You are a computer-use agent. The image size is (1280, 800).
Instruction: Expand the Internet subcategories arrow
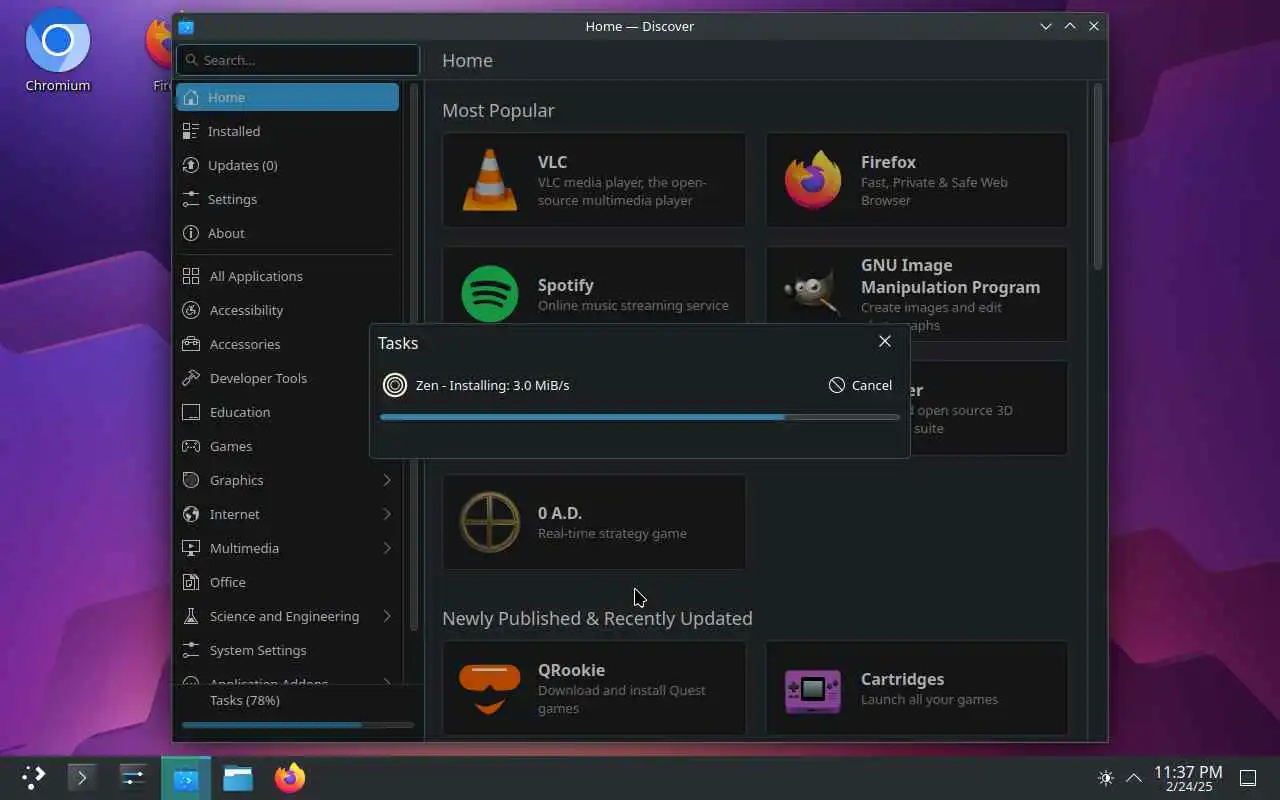coord(387,514)
